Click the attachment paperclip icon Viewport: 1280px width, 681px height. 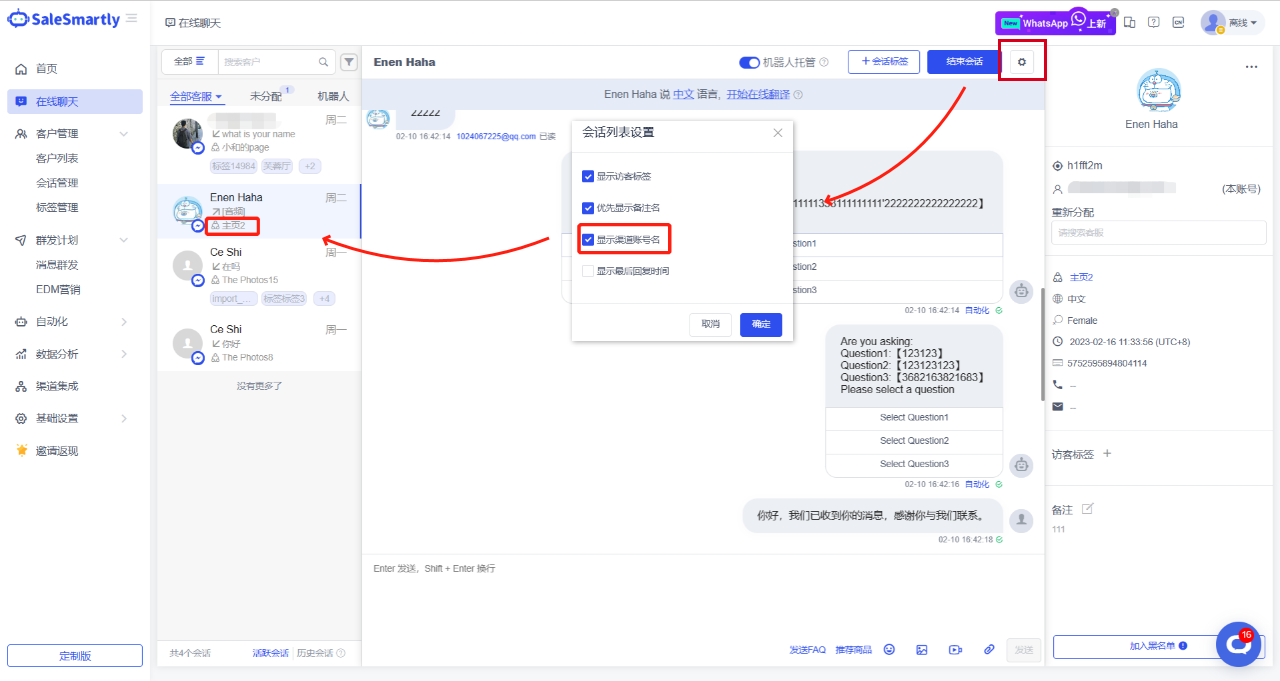click(989, 650)
